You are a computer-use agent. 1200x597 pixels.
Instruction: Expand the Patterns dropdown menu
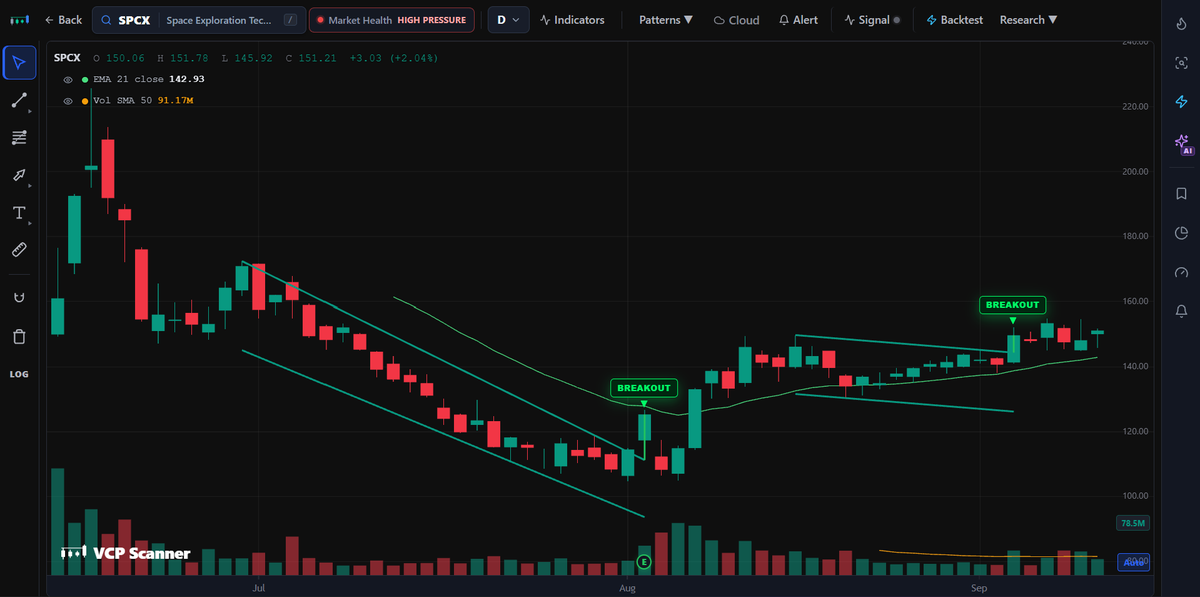665,20
